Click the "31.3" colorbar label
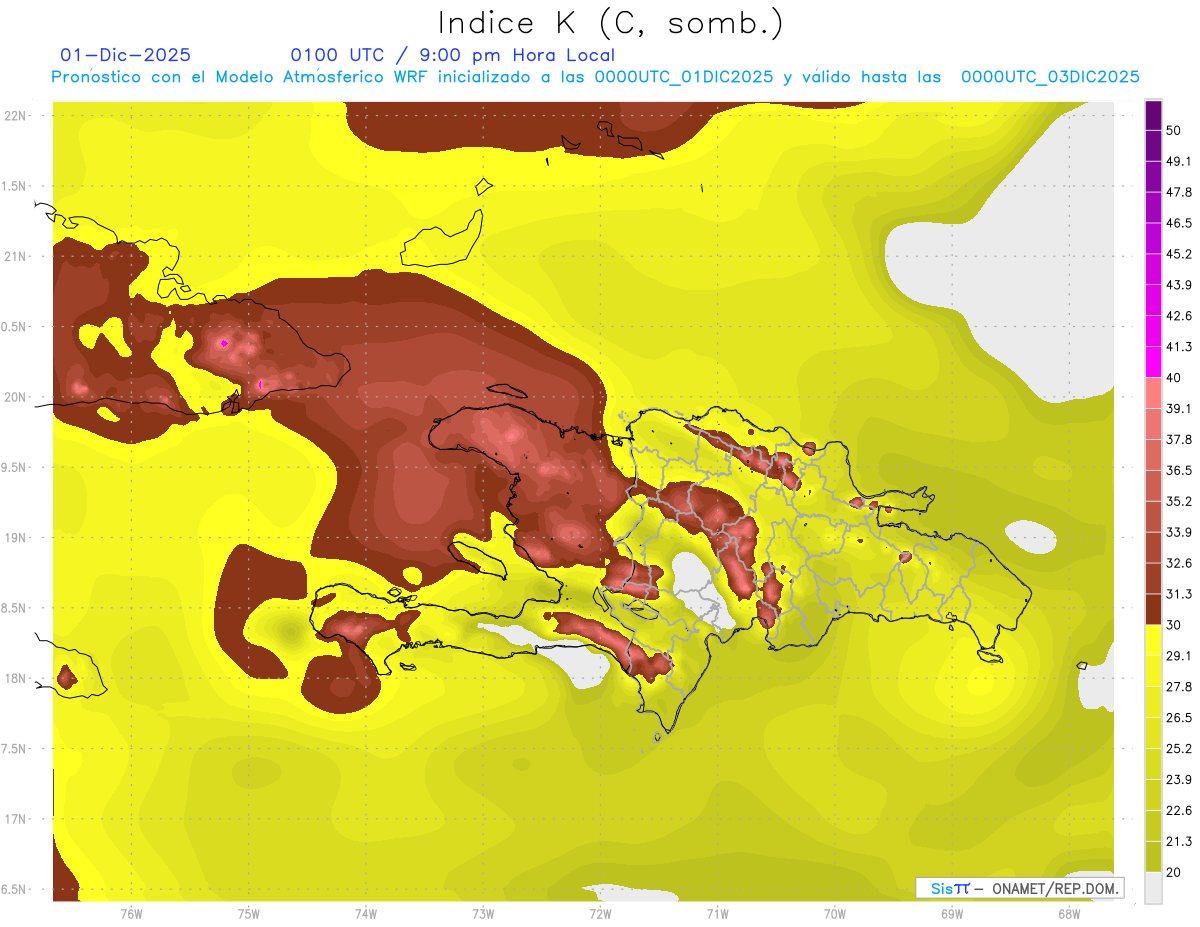The height and width of the screenshot is (927, 1200). (x=1179, y=594)
